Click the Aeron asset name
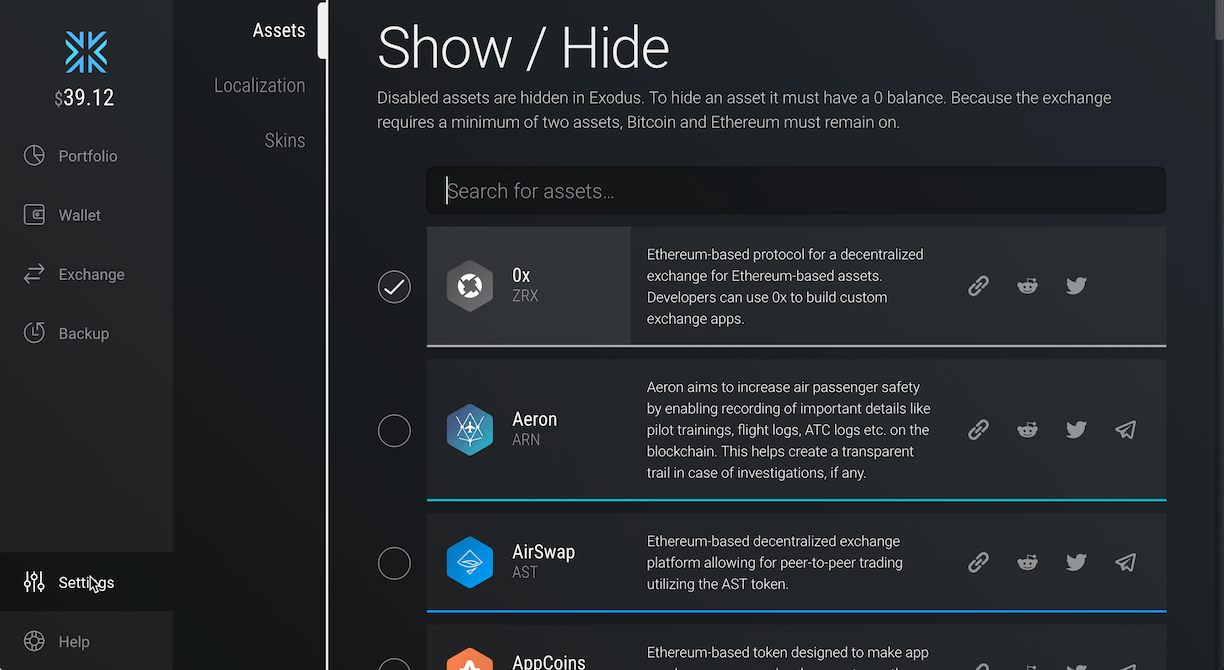1224x670 pixels. click(534, 419)
